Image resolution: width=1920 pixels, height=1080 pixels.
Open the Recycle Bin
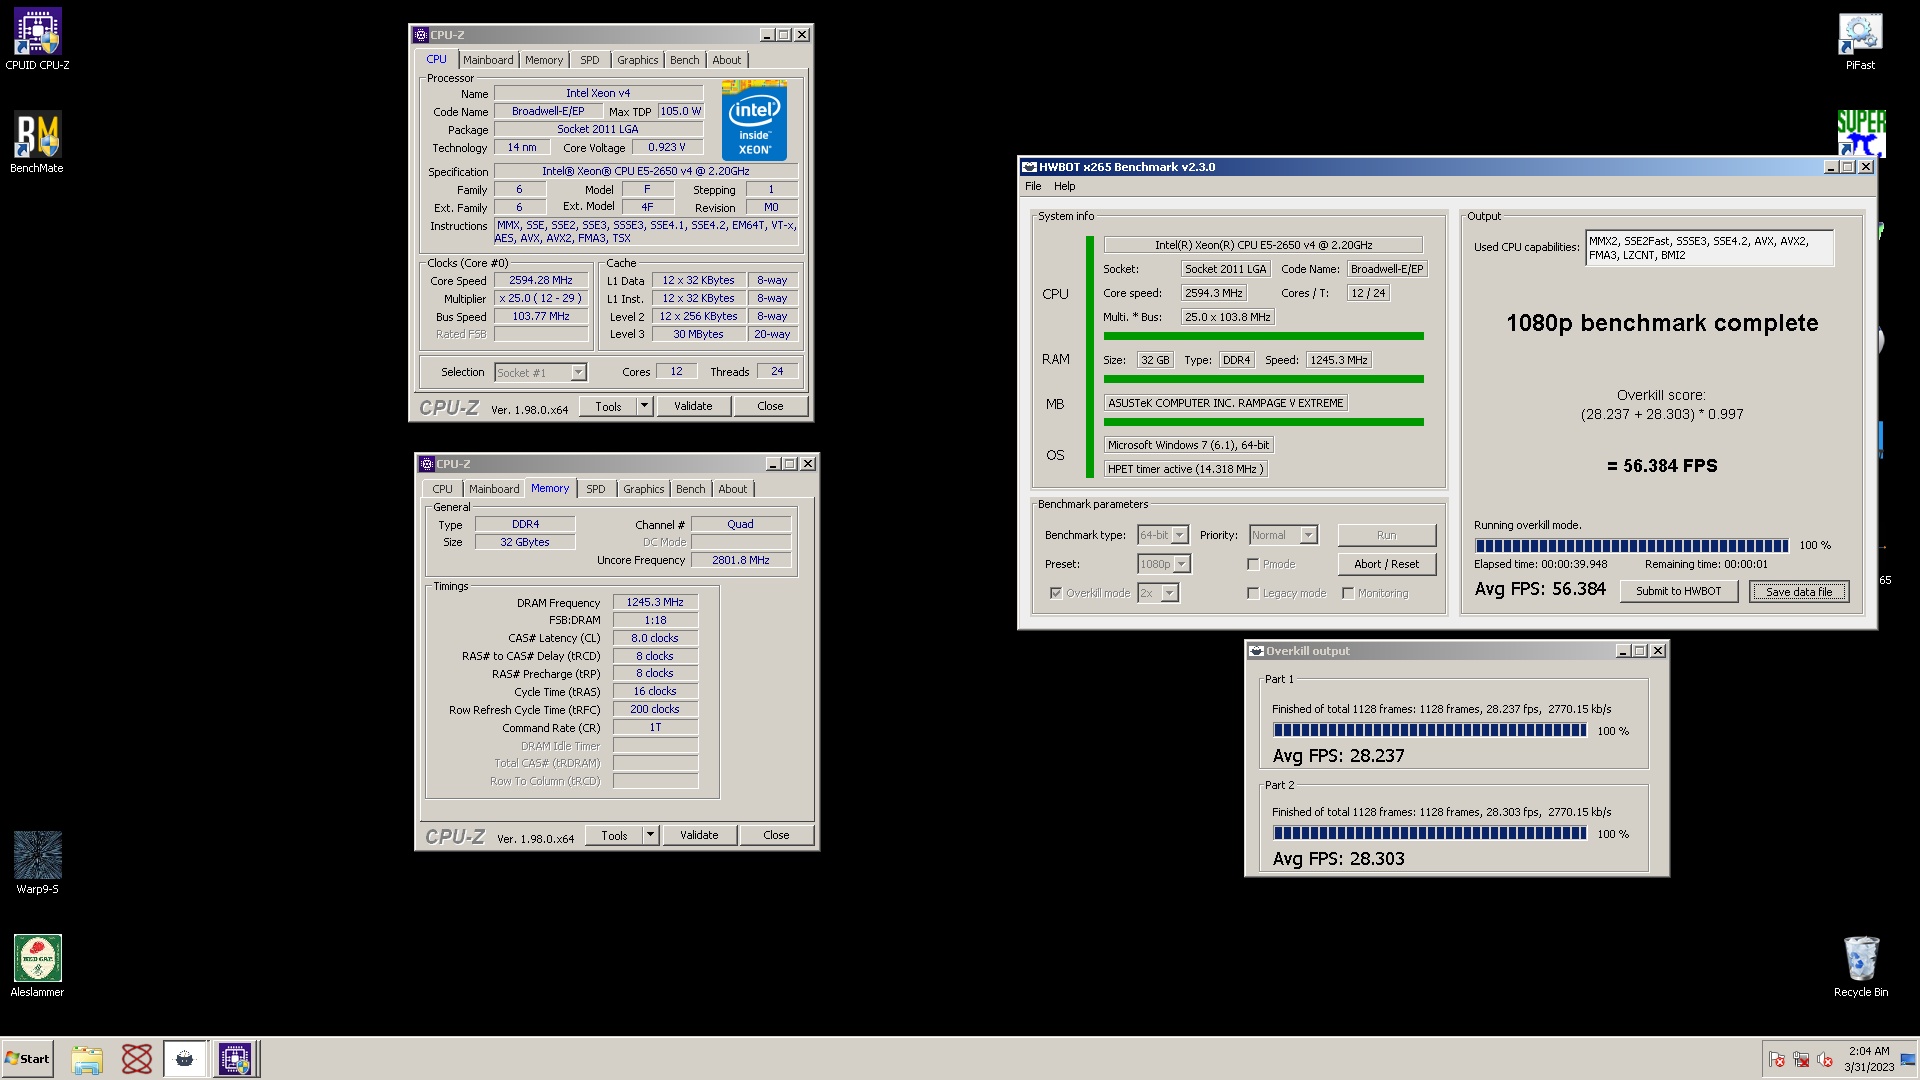(x=1861, y=966)
